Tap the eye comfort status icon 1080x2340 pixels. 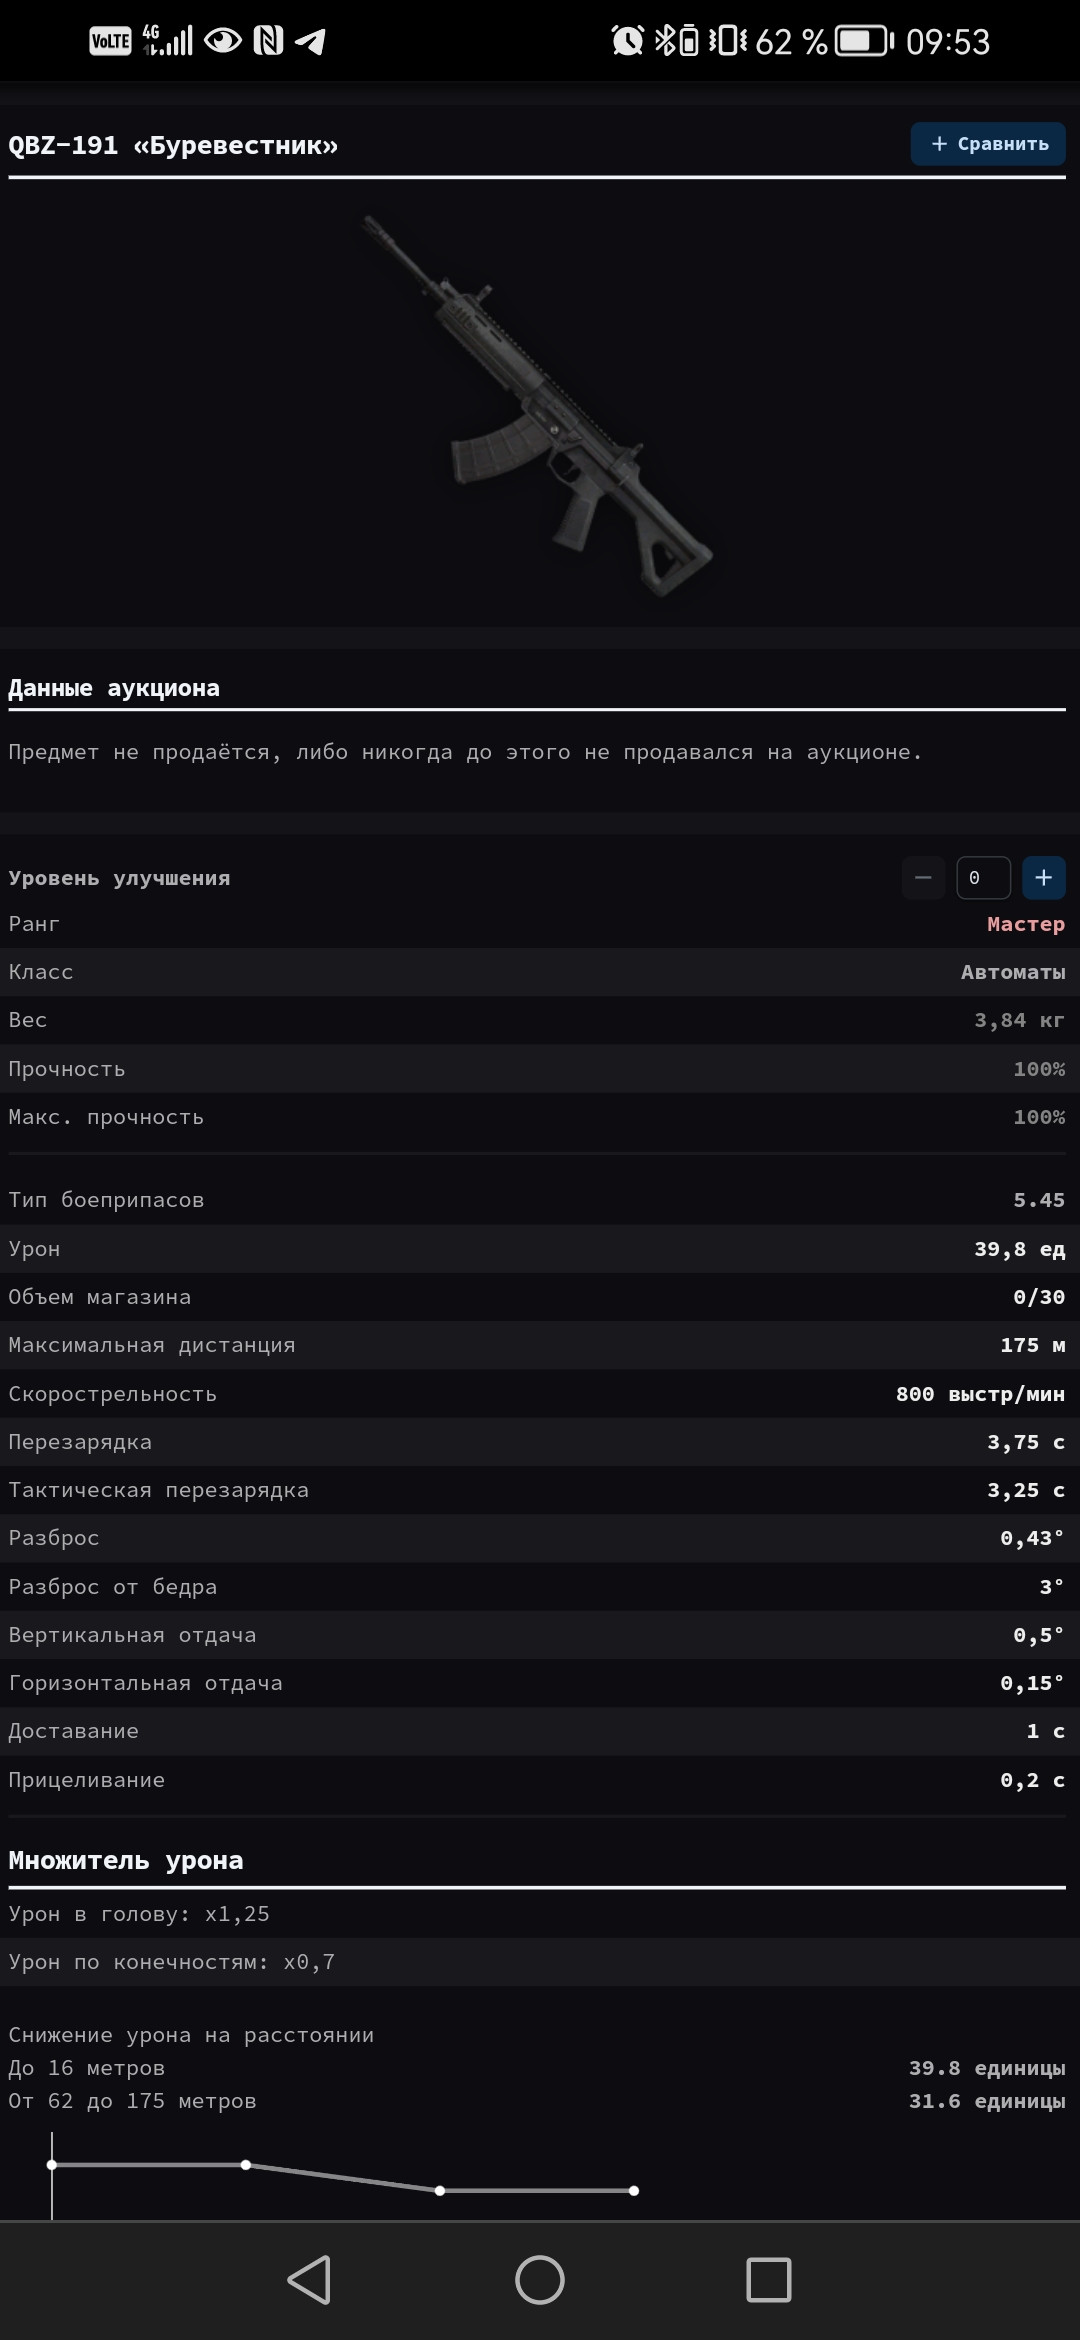pos(223,41)
